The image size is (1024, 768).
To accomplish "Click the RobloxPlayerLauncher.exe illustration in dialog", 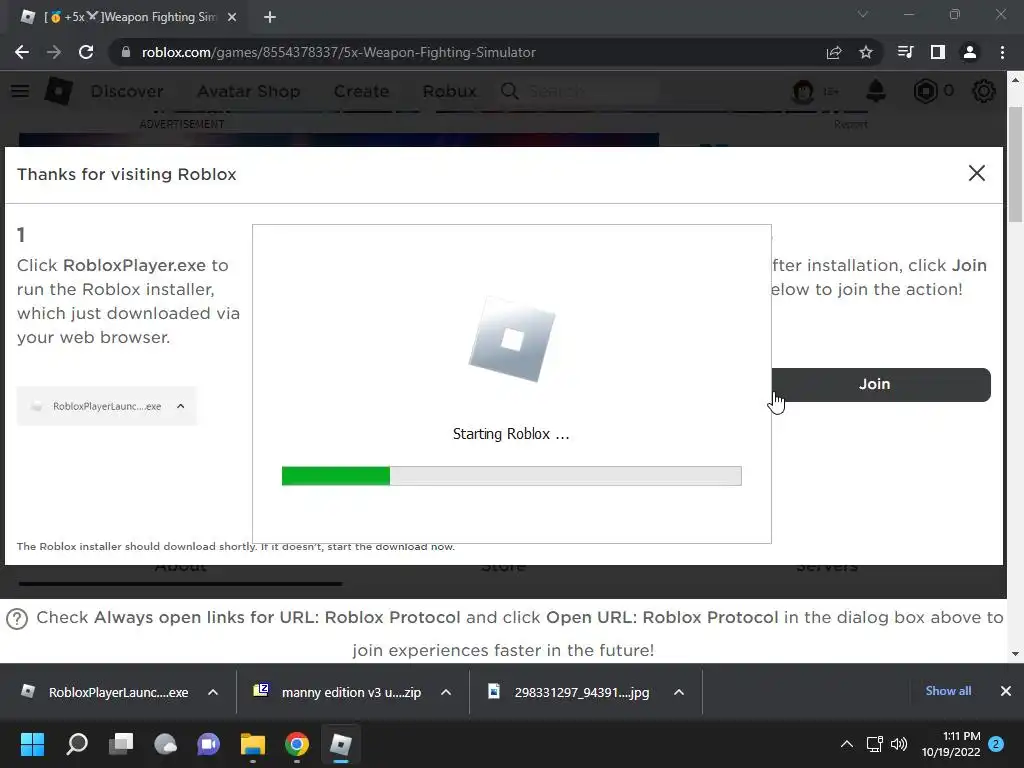I will point(106,406).
